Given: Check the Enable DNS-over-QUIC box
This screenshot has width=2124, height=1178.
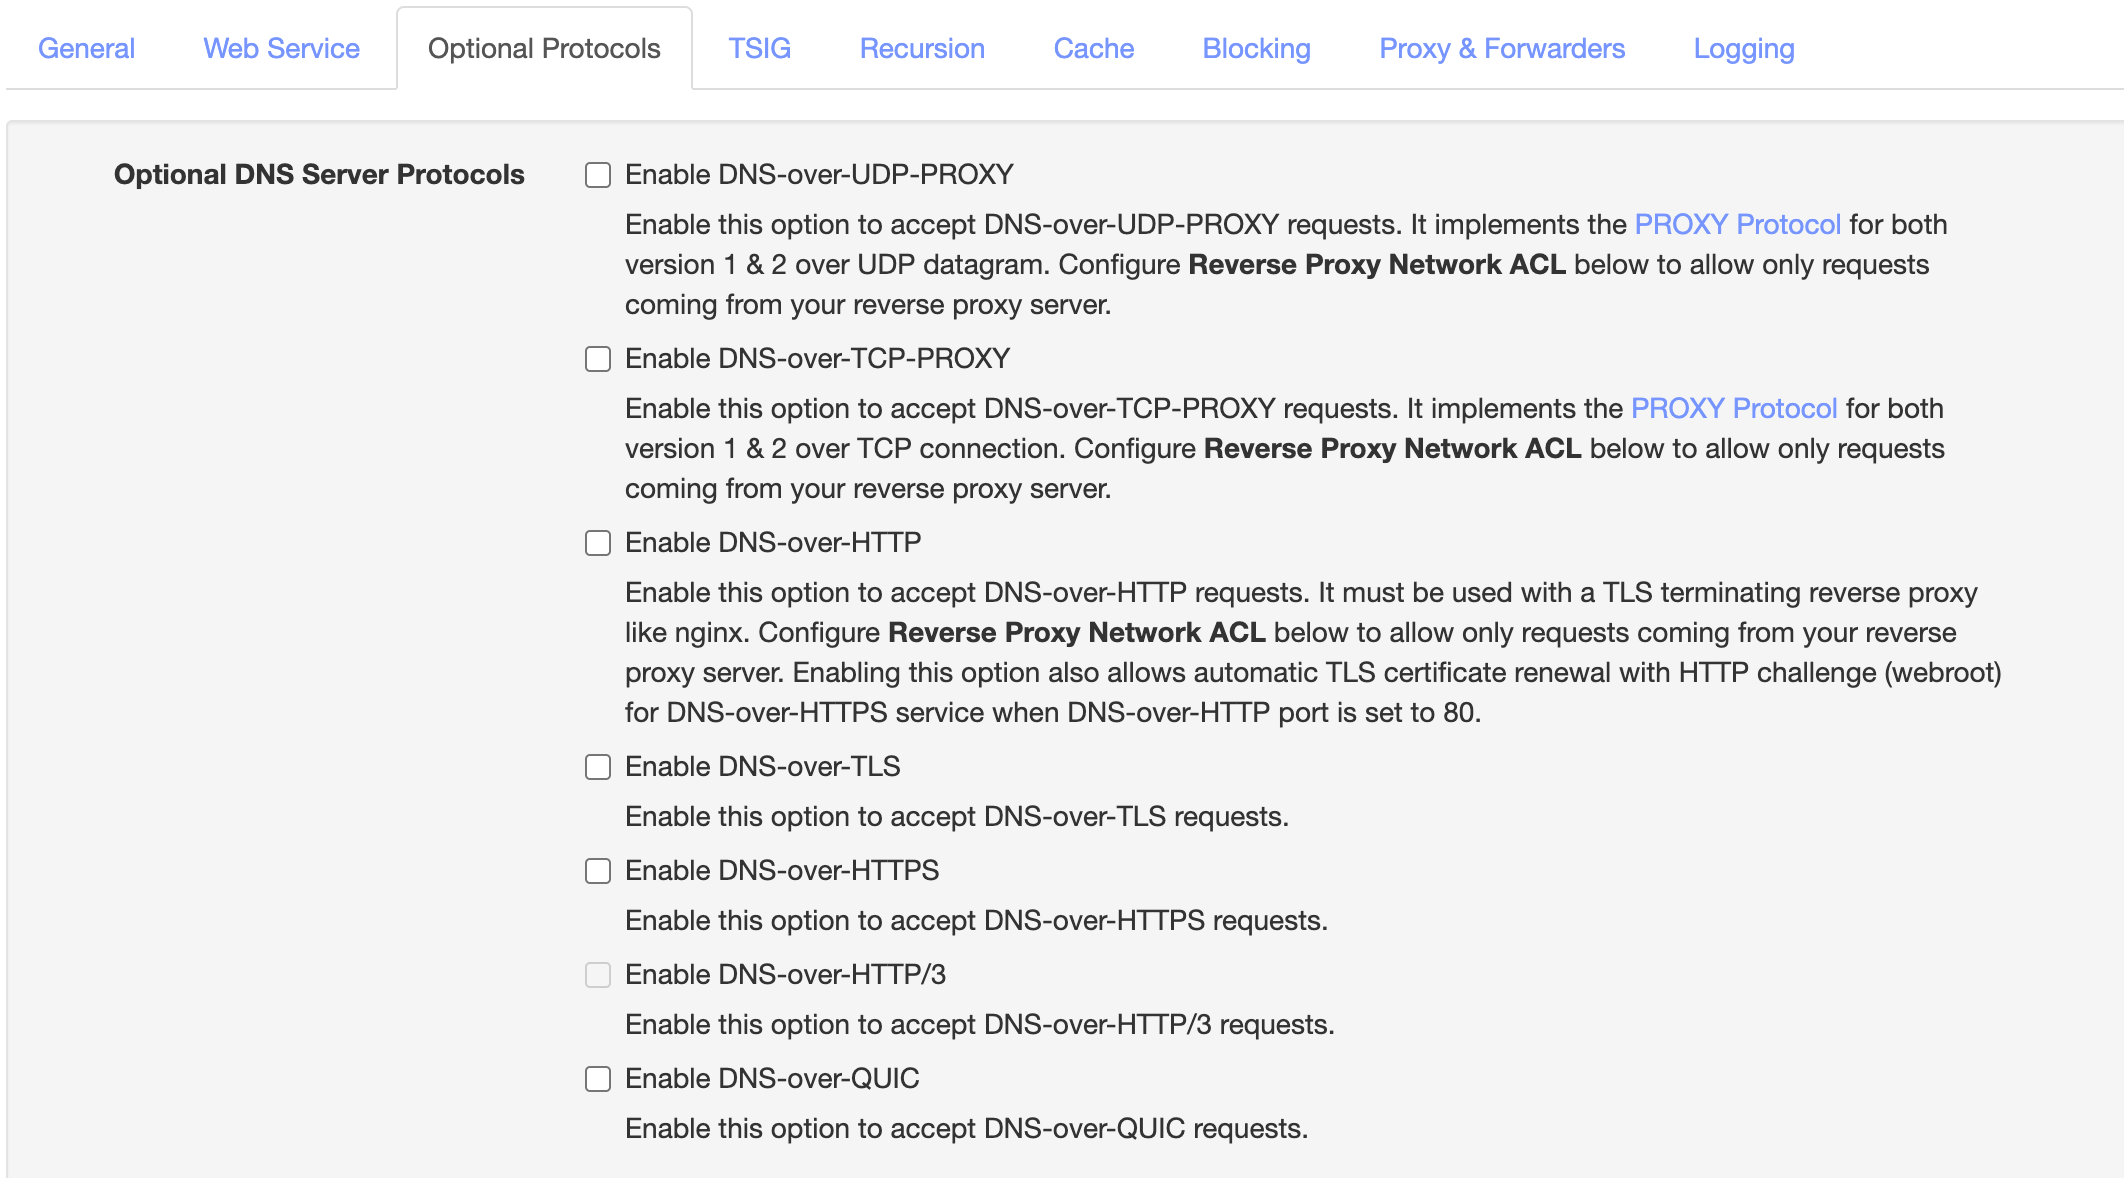Looking at the screenshot, I should [598, 1079].
